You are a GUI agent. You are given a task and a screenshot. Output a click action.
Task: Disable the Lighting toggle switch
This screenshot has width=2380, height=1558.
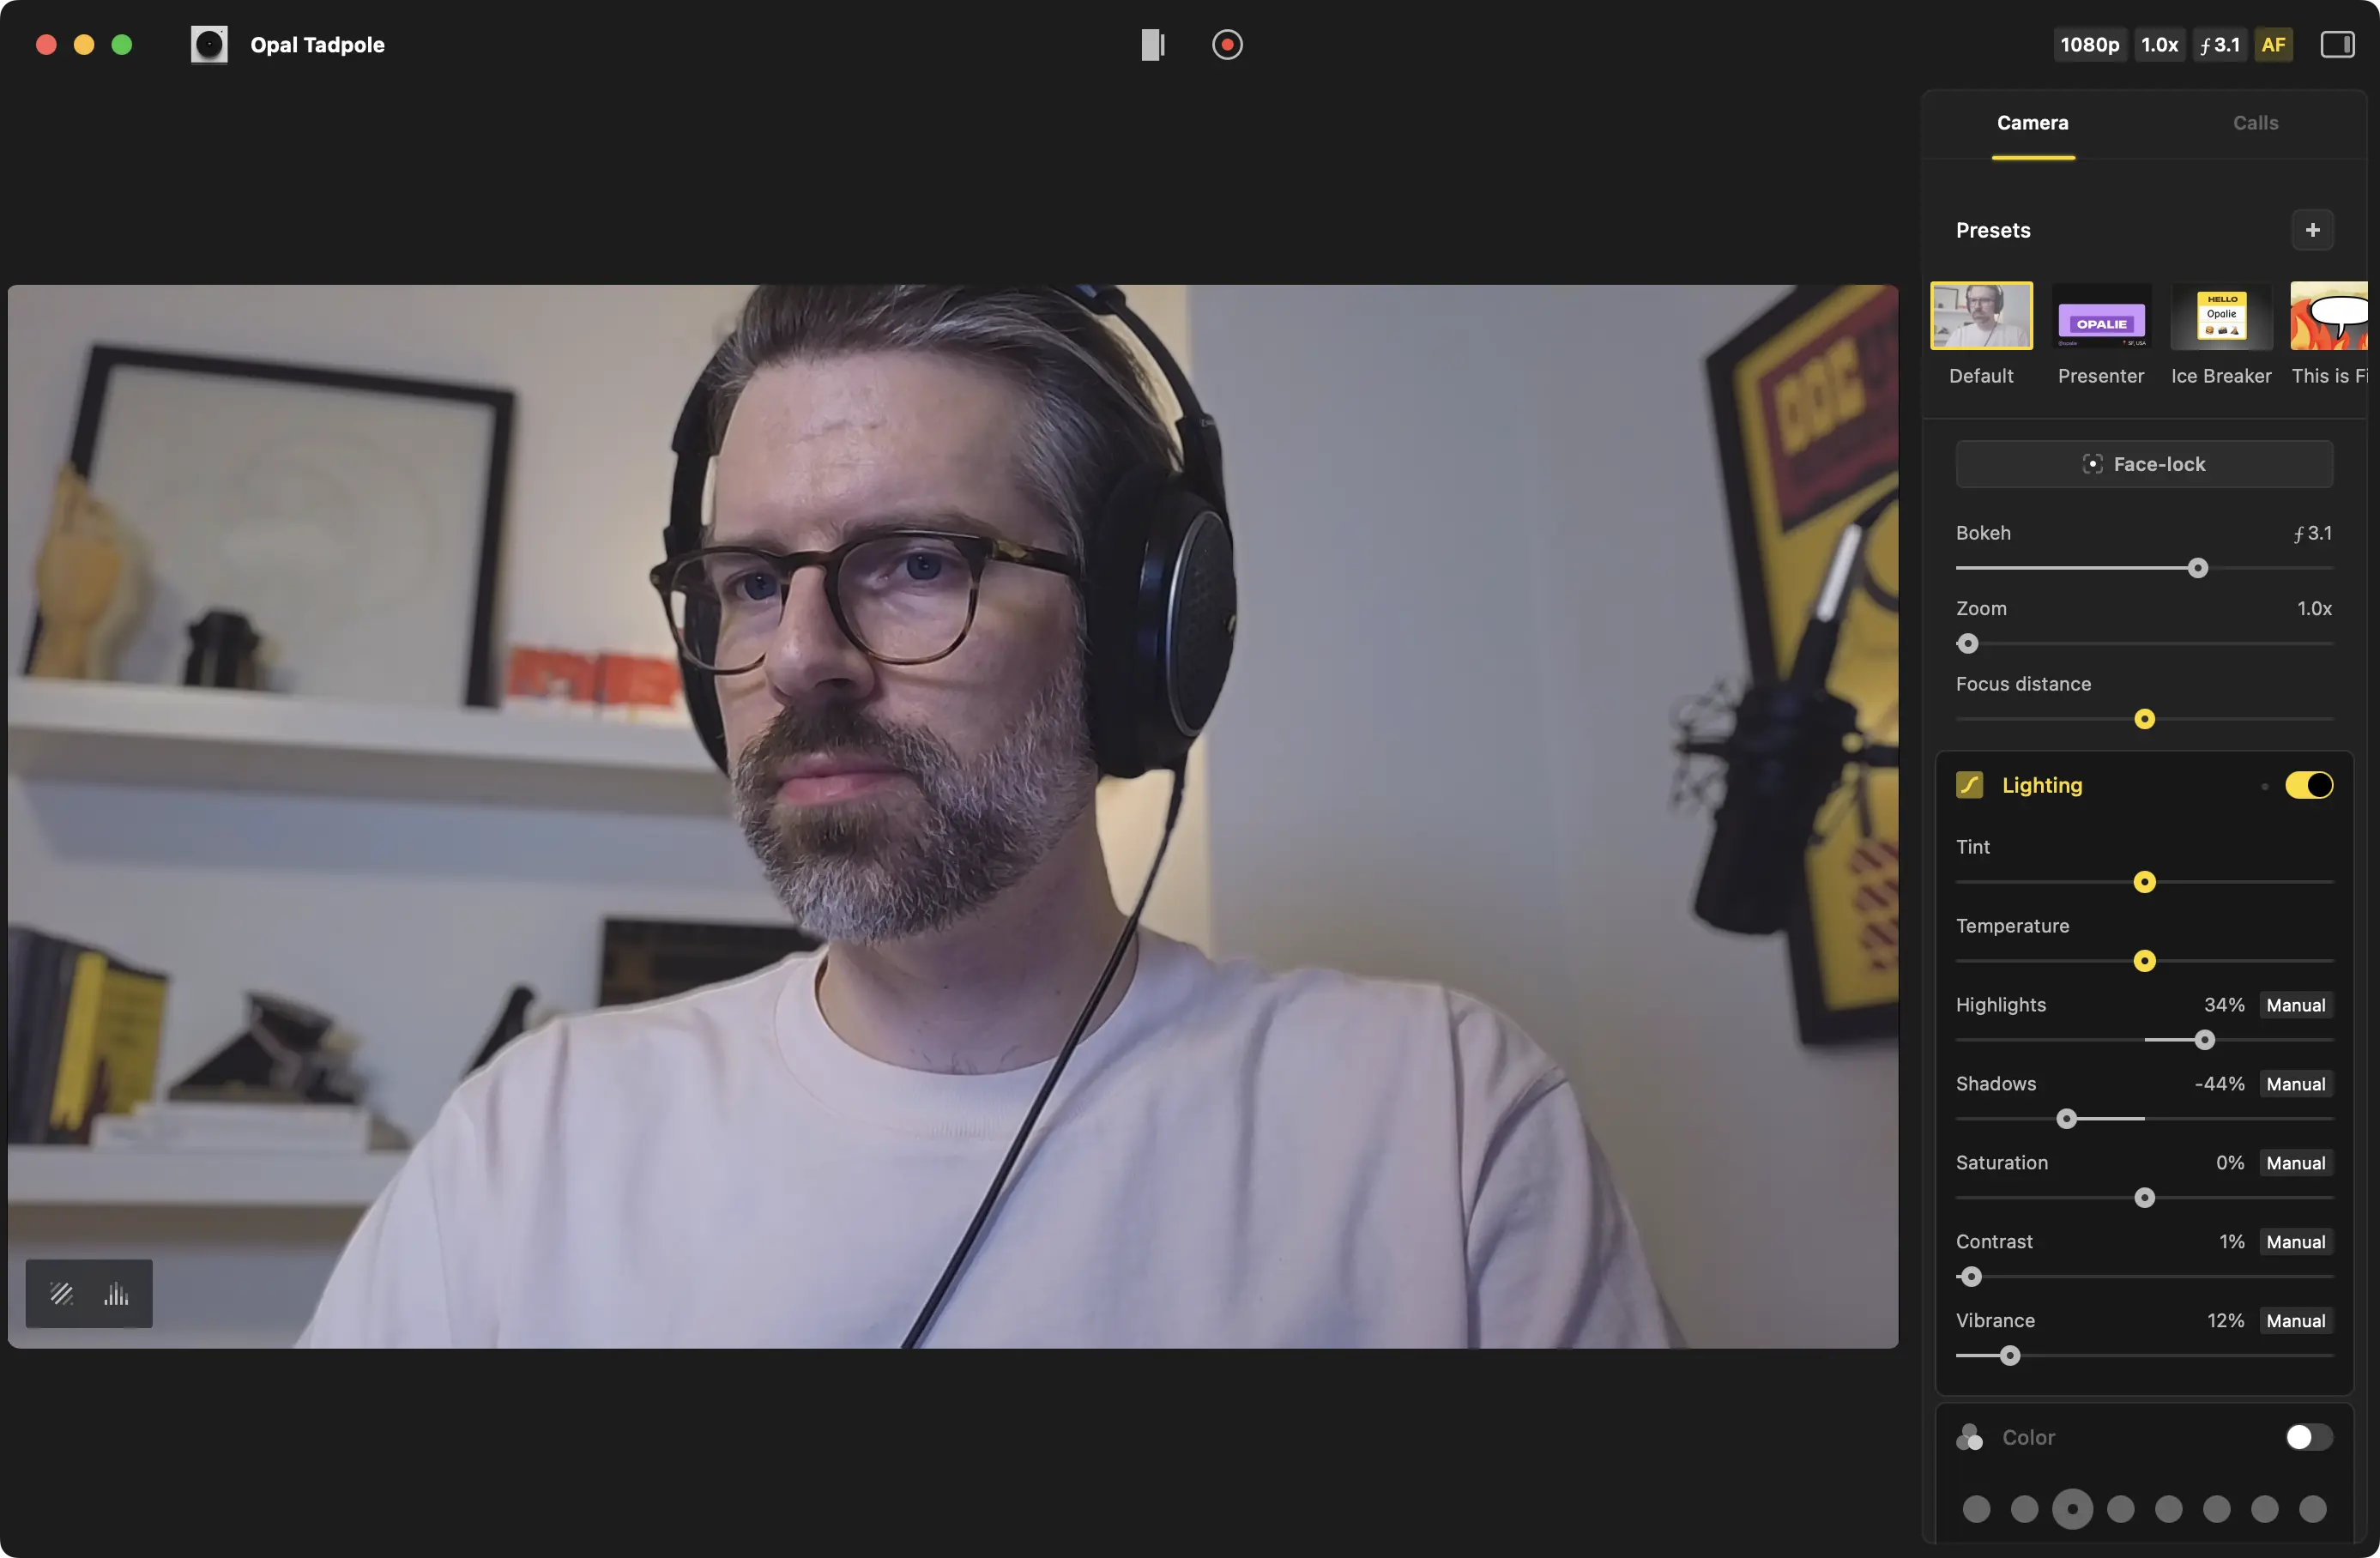(2308, 786)
